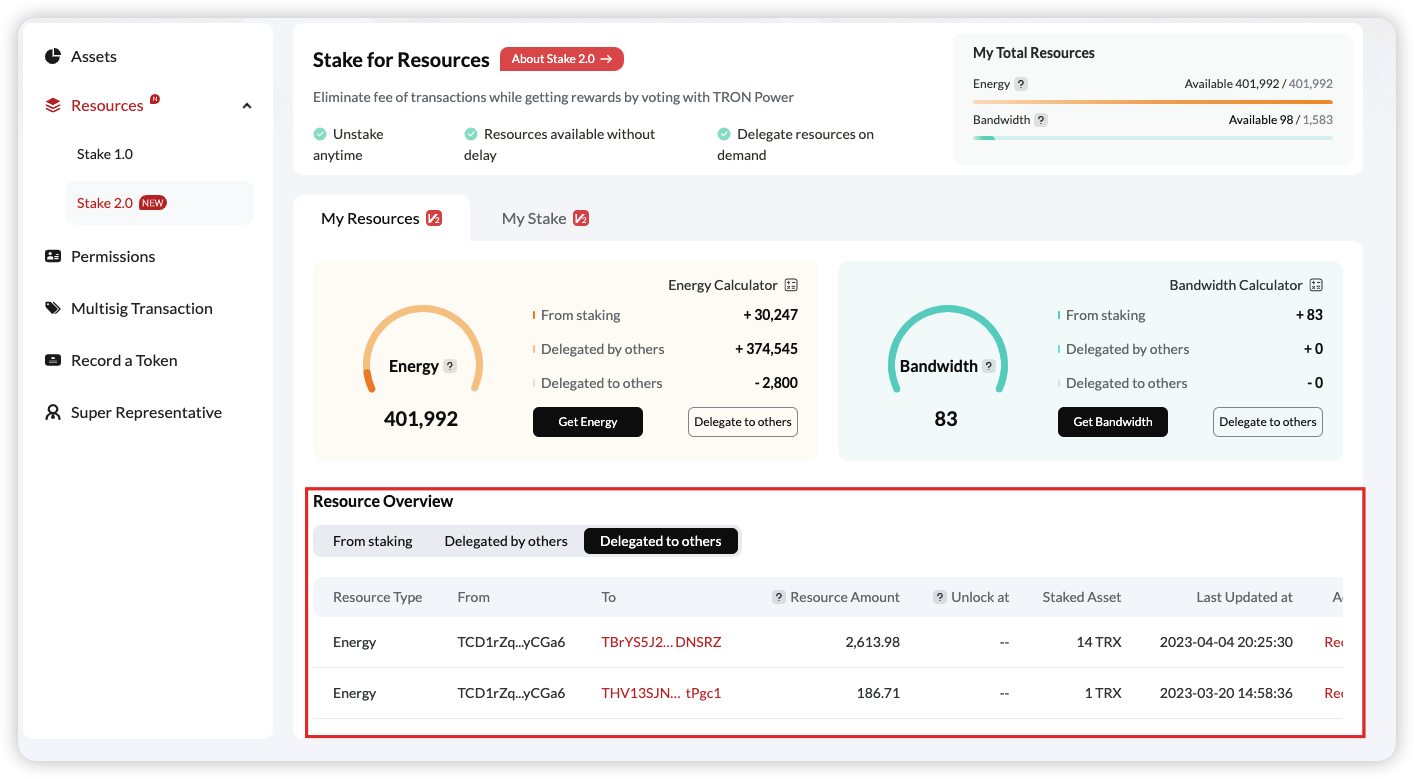Click the help icon beside Resource Amount
The height and width of the screenshot is (779, 1414).
[778, 597]
